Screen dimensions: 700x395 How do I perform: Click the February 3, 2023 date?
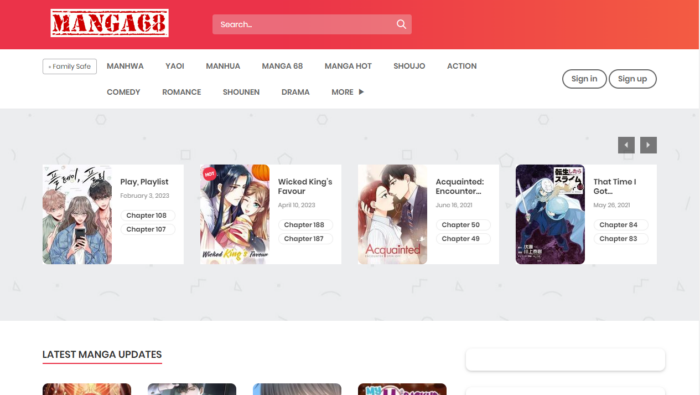pyautogui.click(x=145, y=195)
